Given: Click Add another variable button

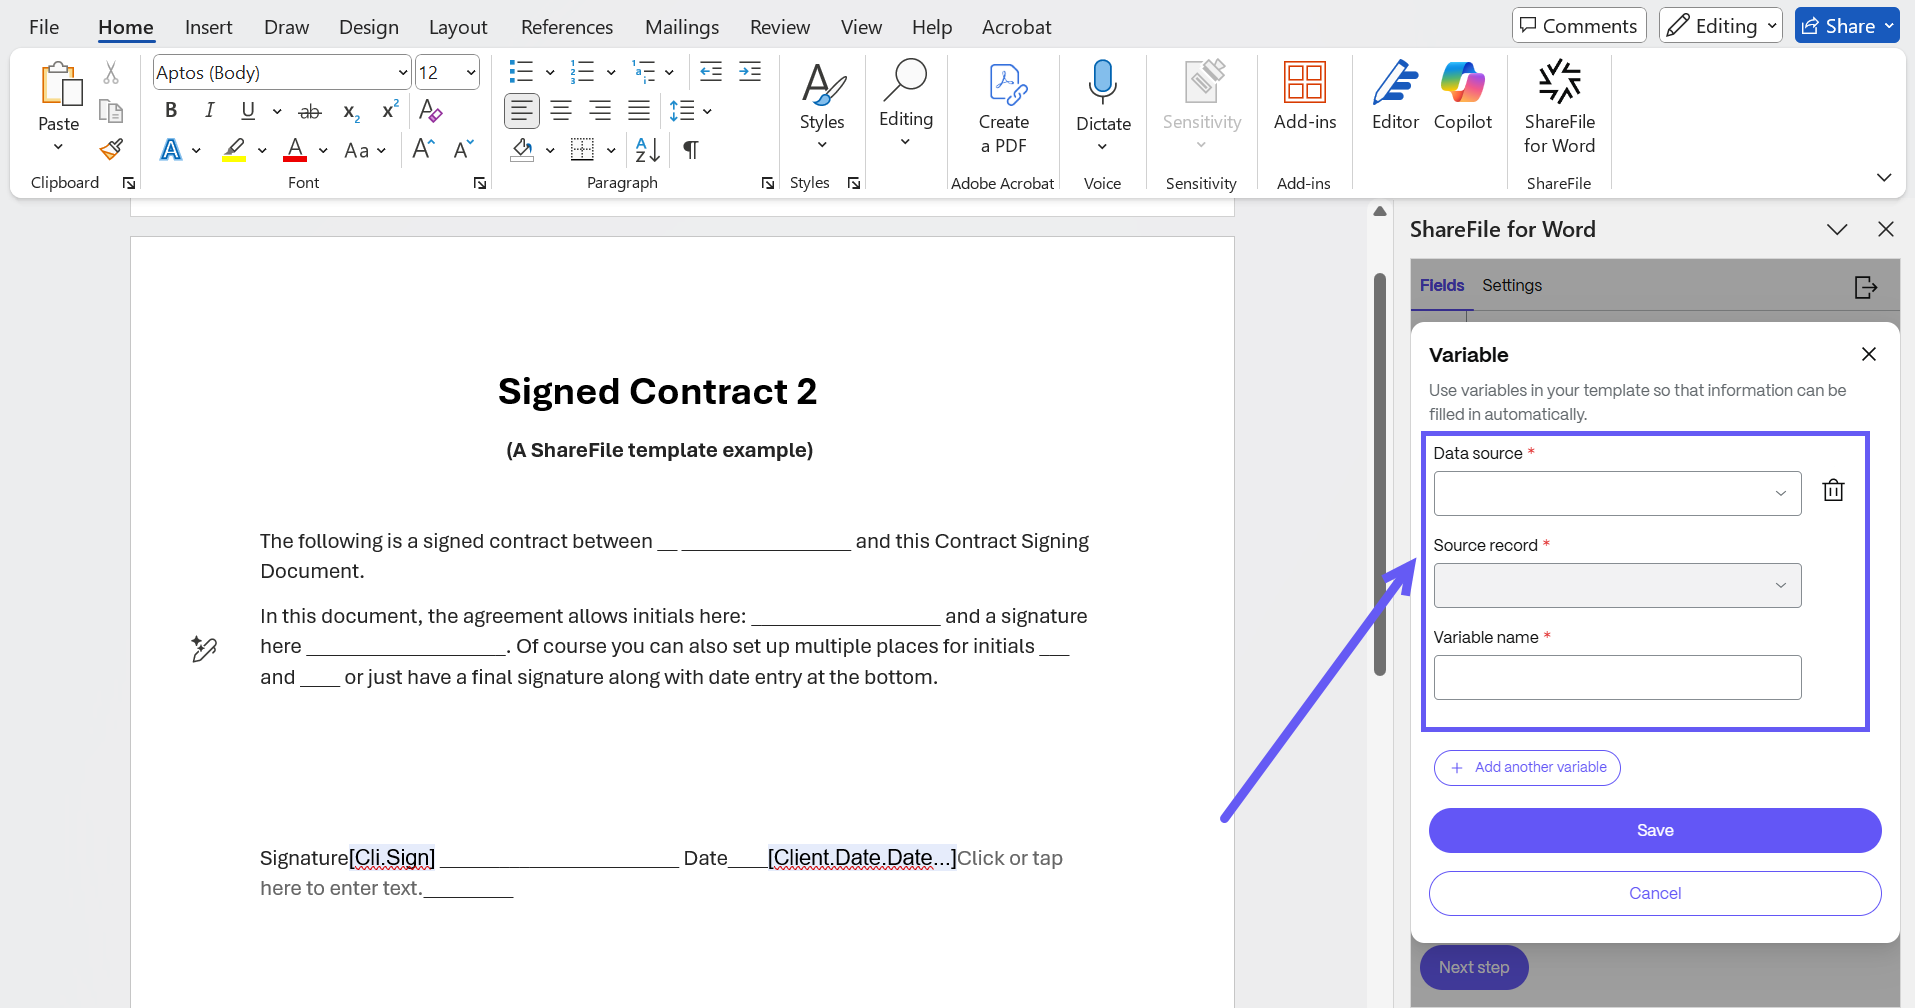Looking at the screenshot, I should point(1527,768).
